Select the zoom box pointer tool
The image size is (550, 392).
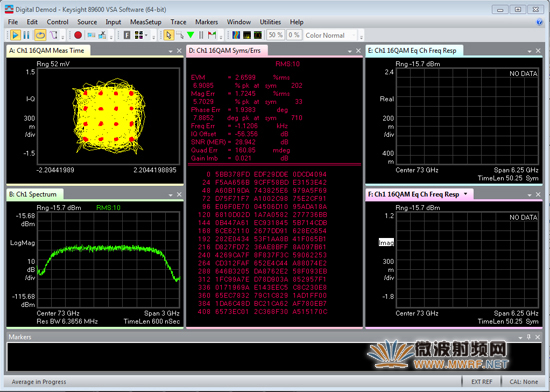click(180, 35)
